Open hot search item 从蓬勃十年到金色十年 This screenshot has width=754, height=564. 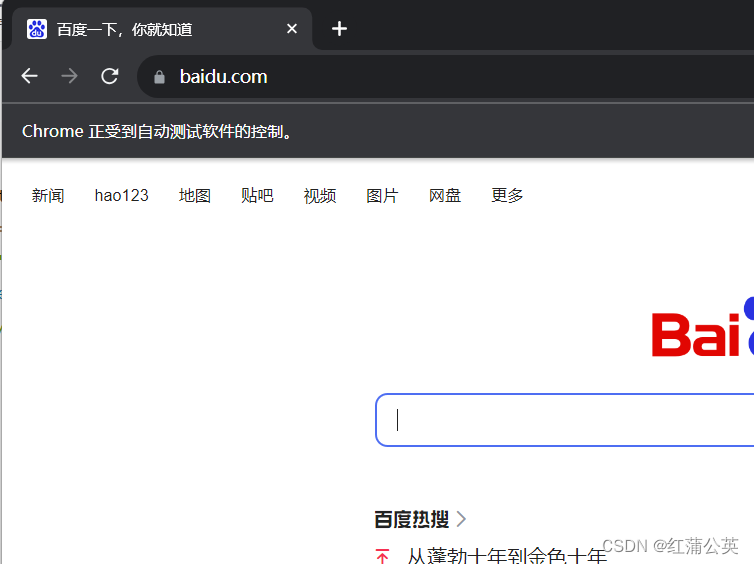coord(507,556)
